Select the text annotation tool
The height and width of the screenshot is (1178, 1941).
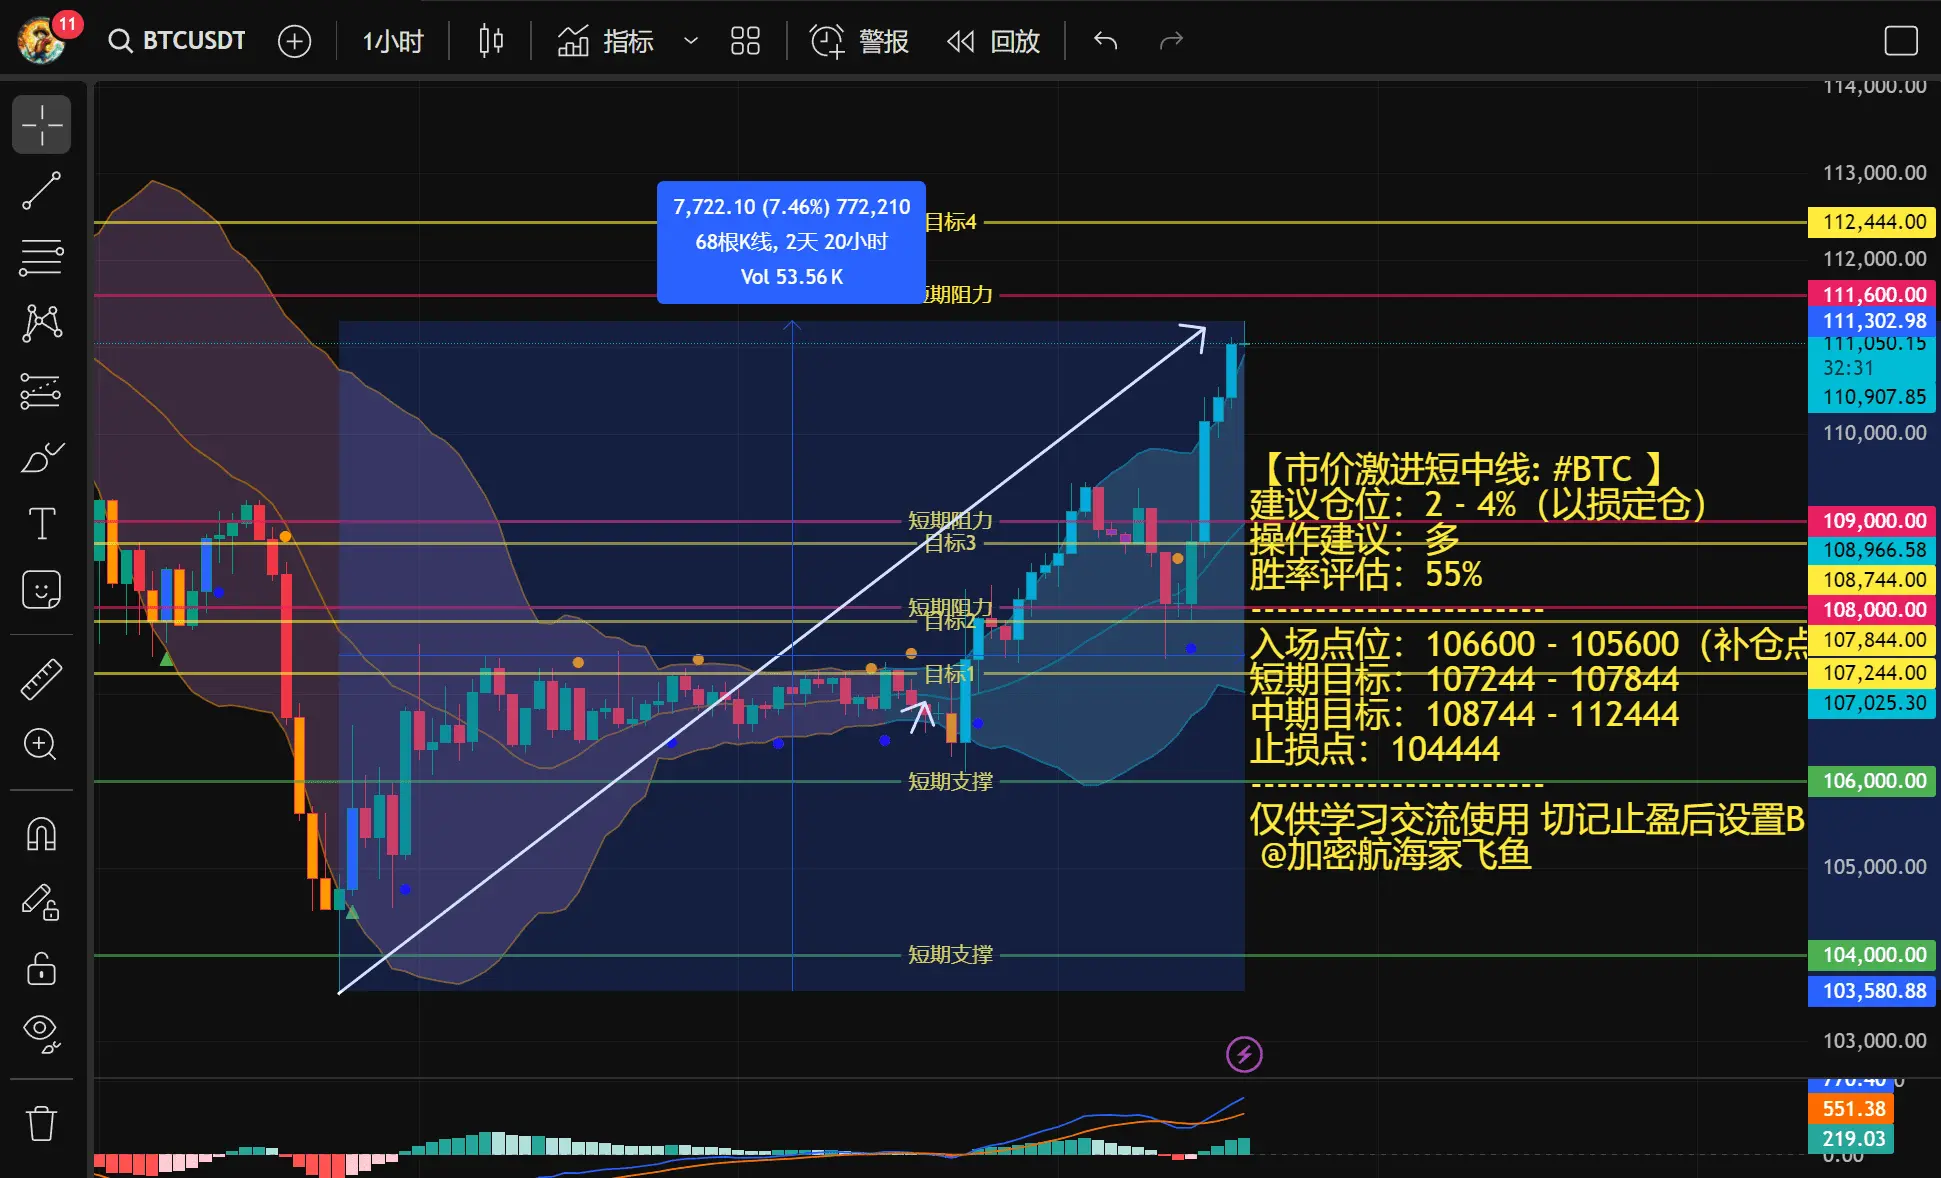point(41,523)
